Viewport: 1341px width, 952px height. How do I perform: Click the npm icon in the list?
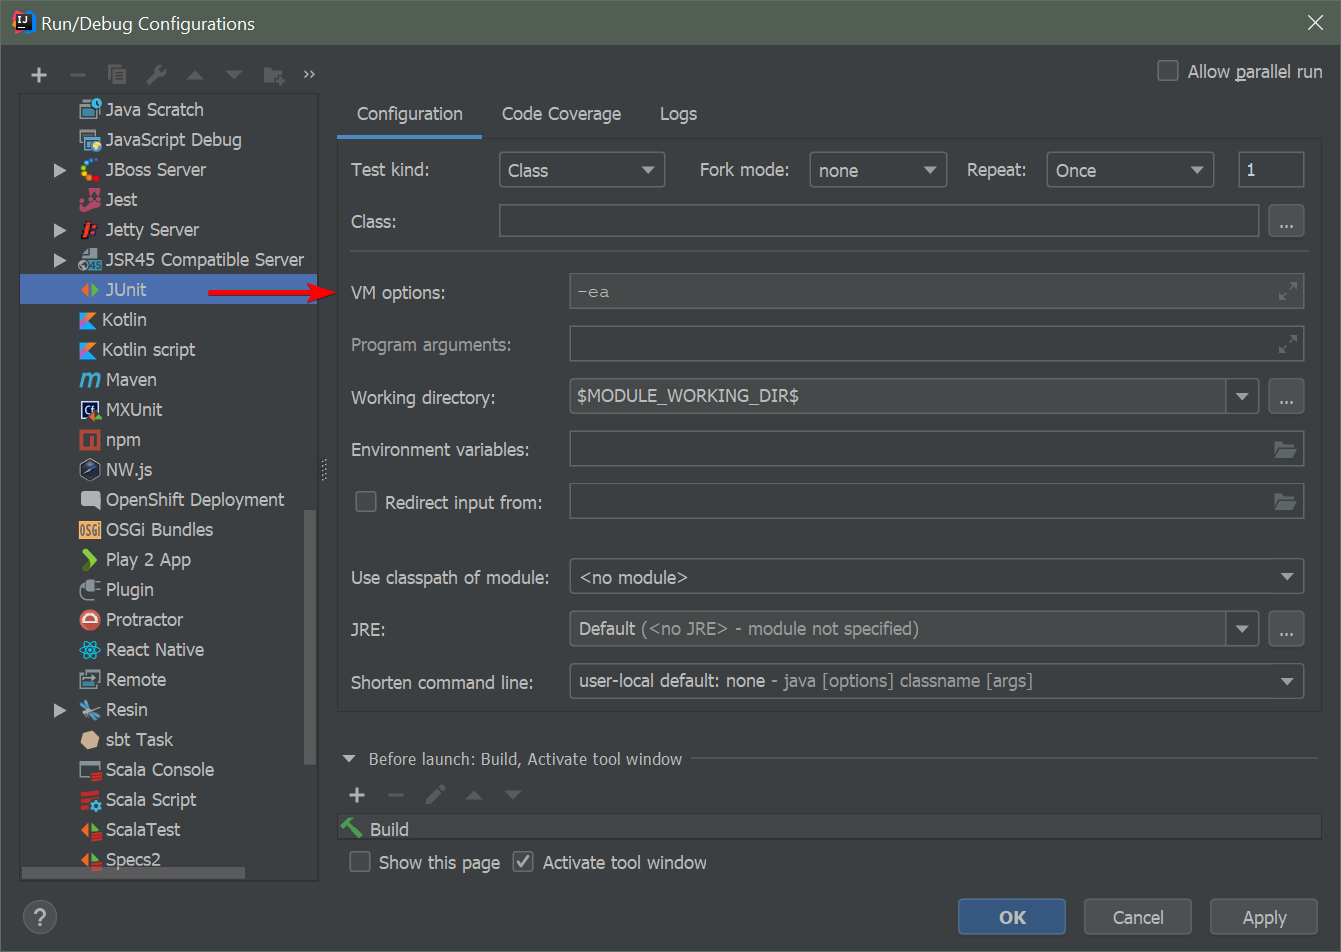click(90, 440)
